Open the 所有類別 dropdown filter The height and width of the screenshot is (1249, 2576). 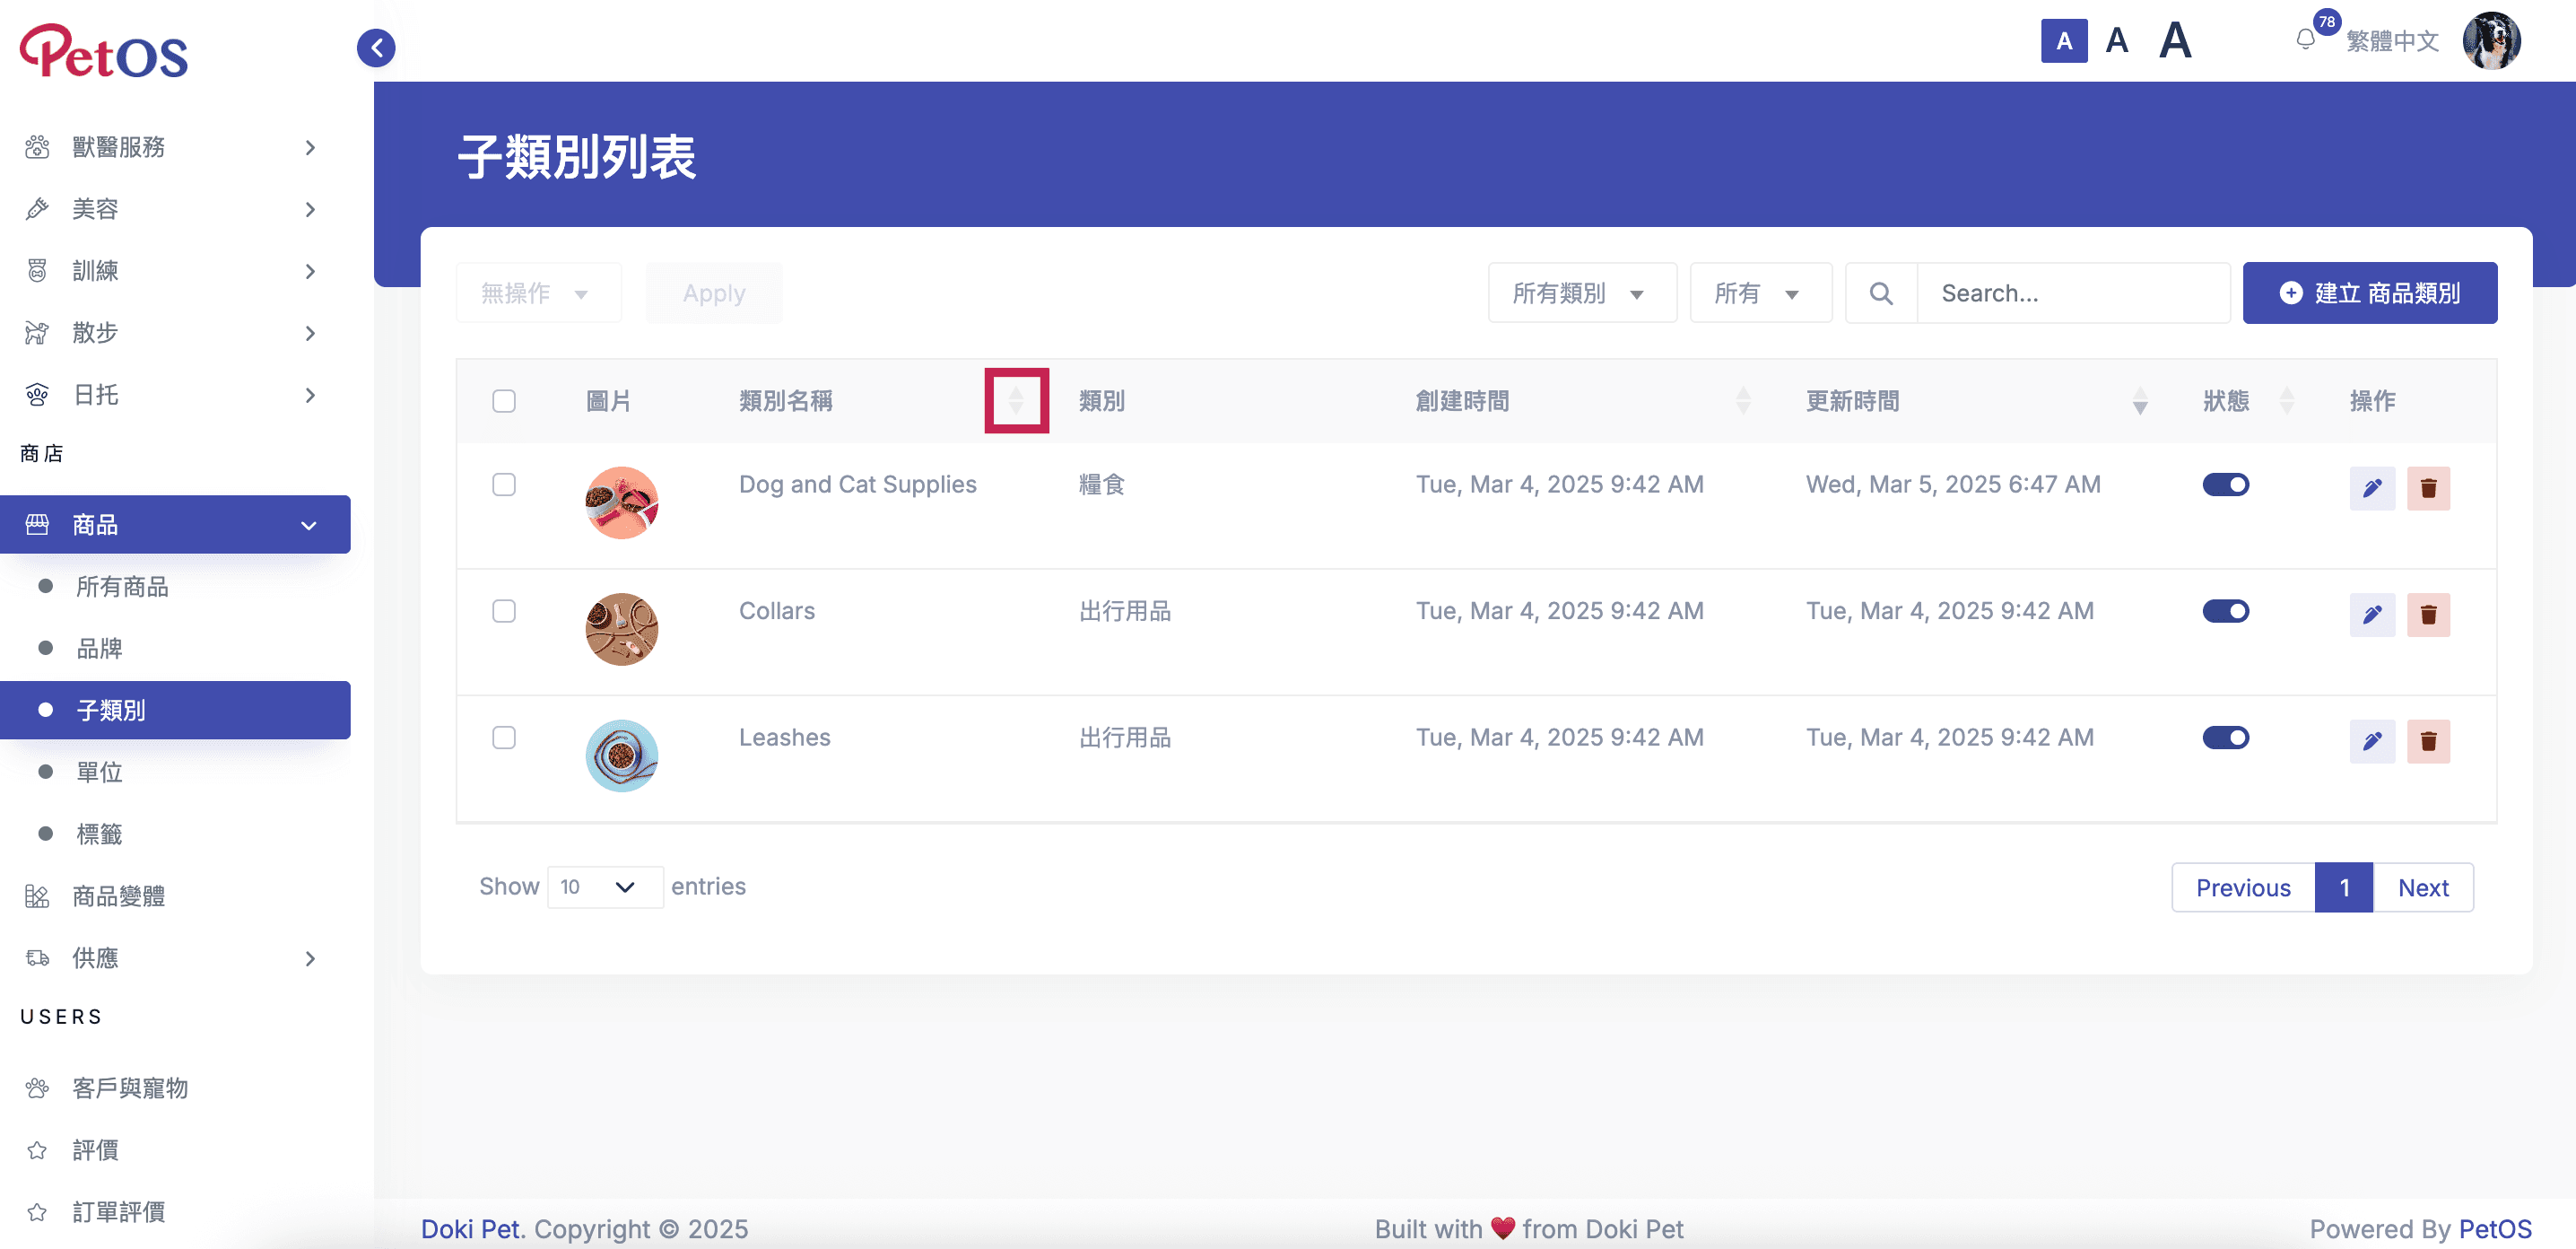tap(1581, 293)
